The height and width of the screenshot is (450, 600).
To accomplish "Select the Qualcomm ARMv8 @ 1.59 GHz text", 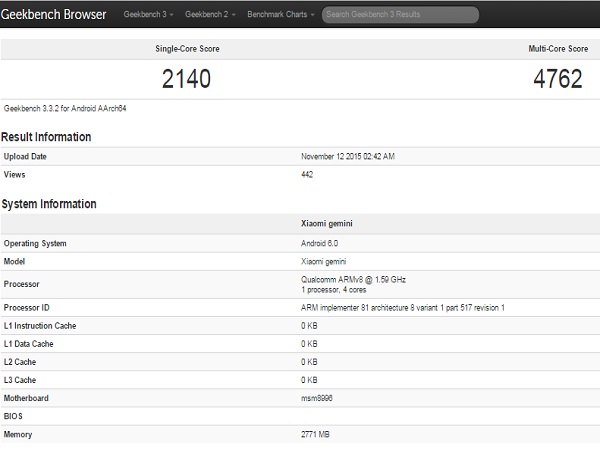I will 353,279.
